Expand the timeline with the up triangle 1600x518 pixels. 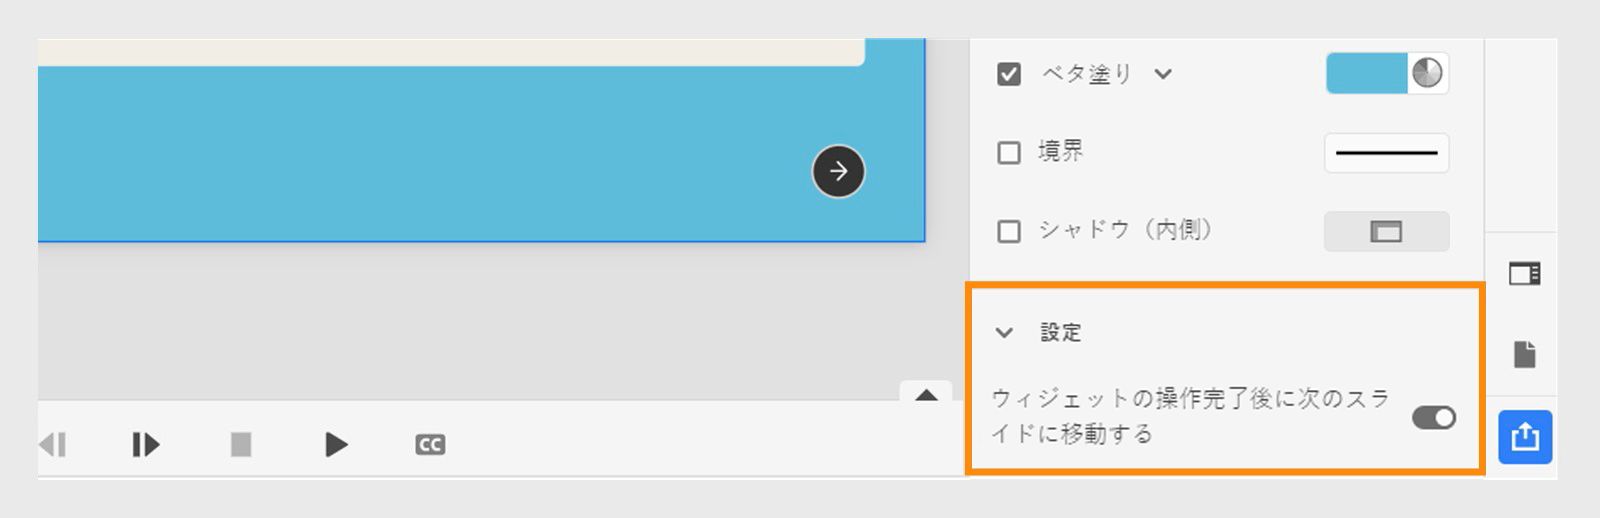pos(926,394)
